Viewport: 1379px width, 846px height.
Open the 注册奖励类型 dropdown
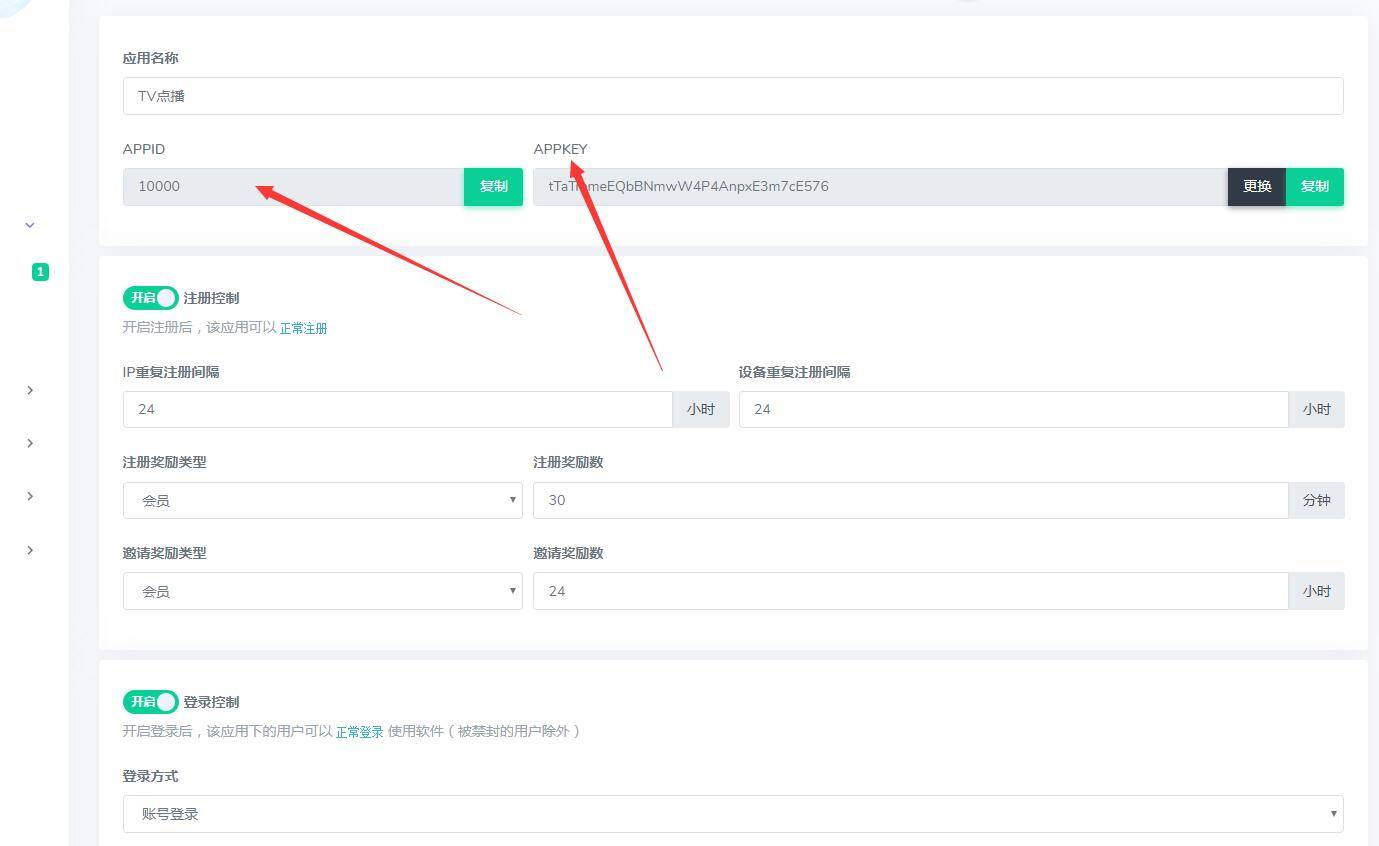coord(322,500)
